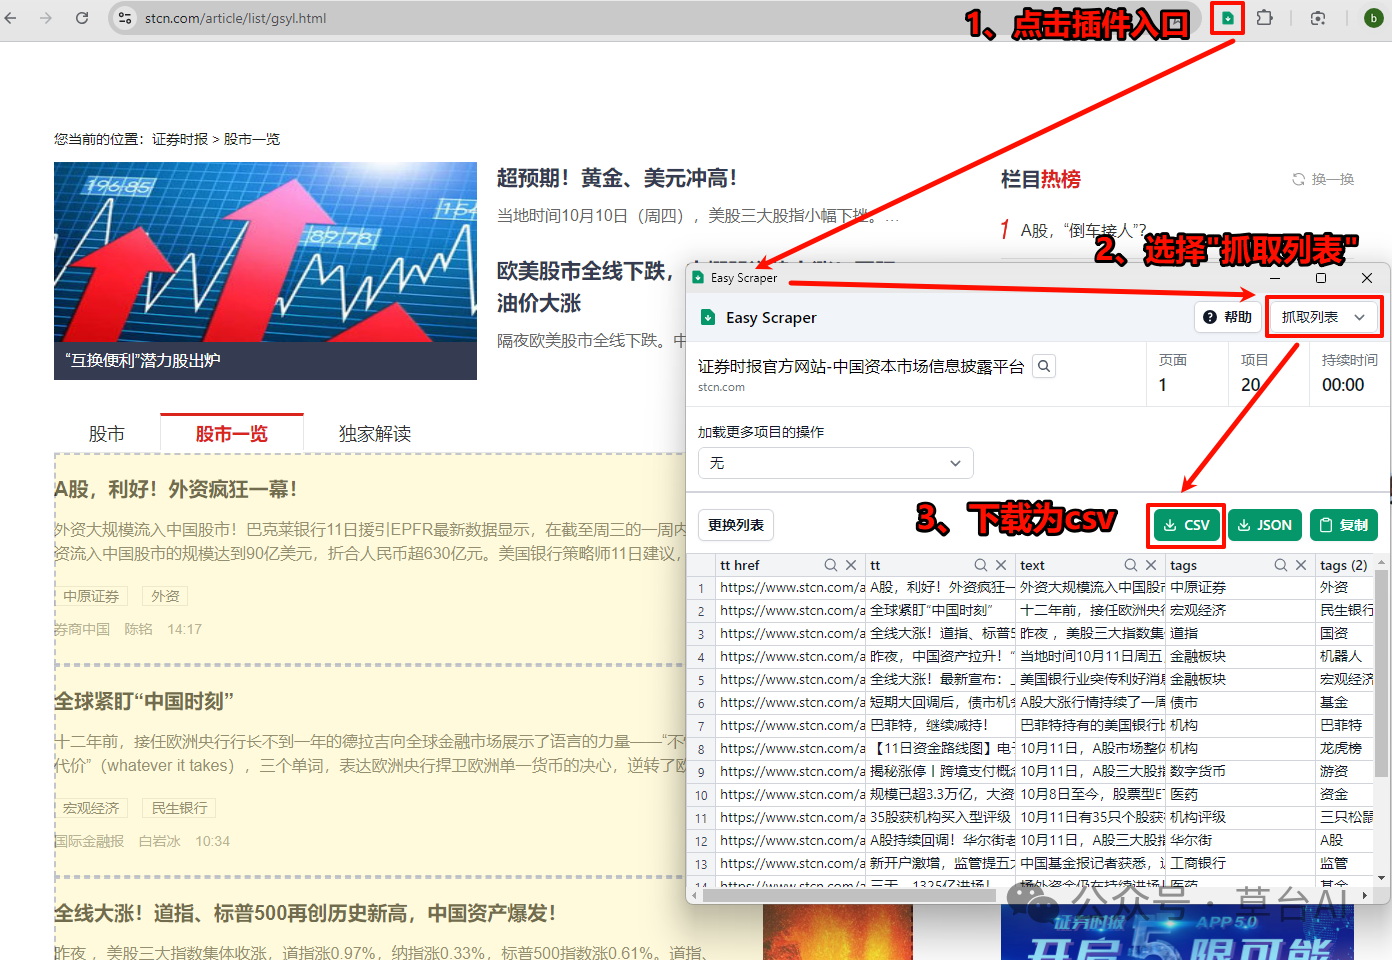Screen dimensions: 1392x960
Task: Click row number 5 in the scraper table
Action: coord(701,680)
